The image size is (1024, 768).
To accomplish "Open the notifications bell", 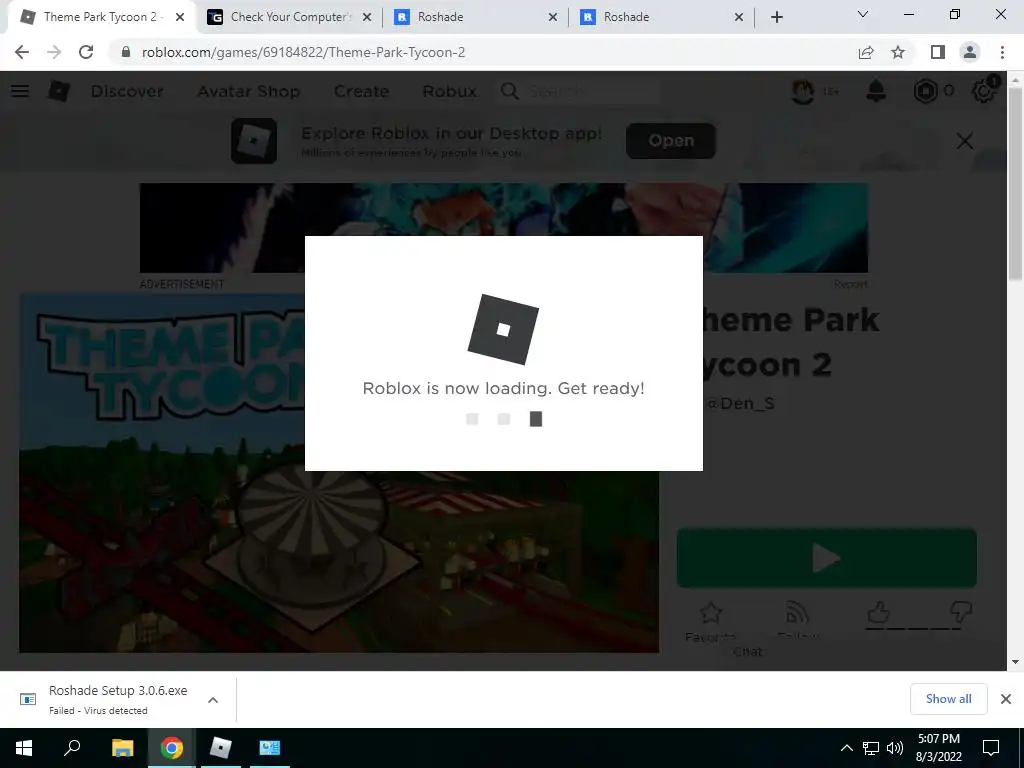I will [876, 91].
